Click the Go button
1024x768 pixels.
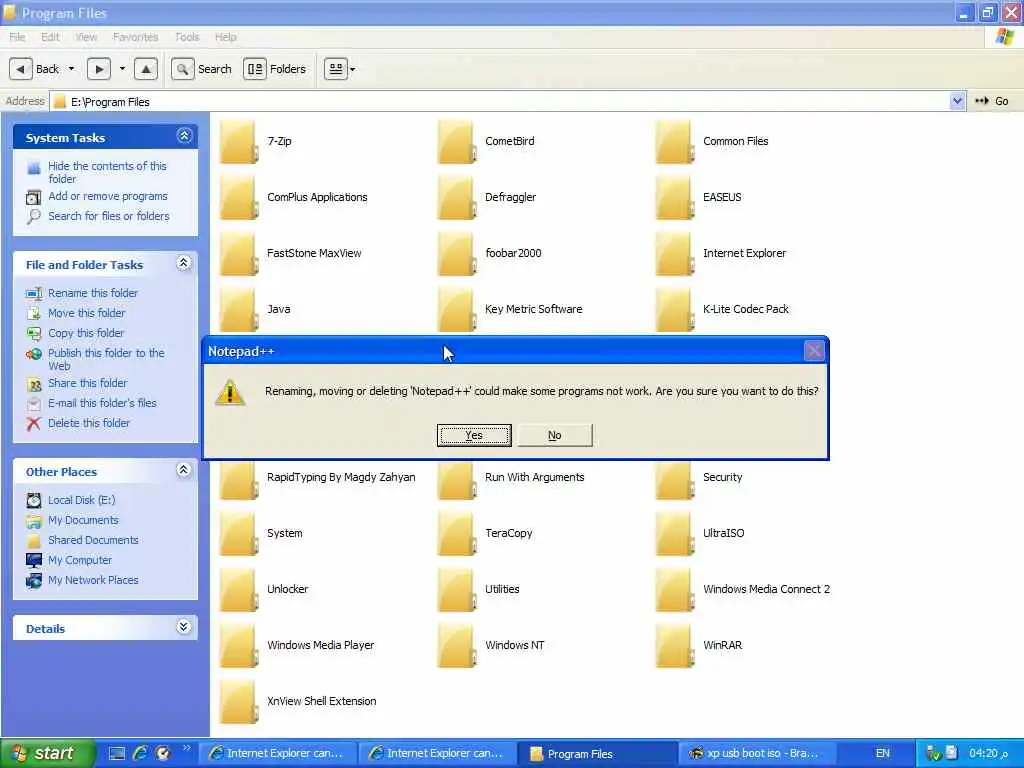[991, 101]
